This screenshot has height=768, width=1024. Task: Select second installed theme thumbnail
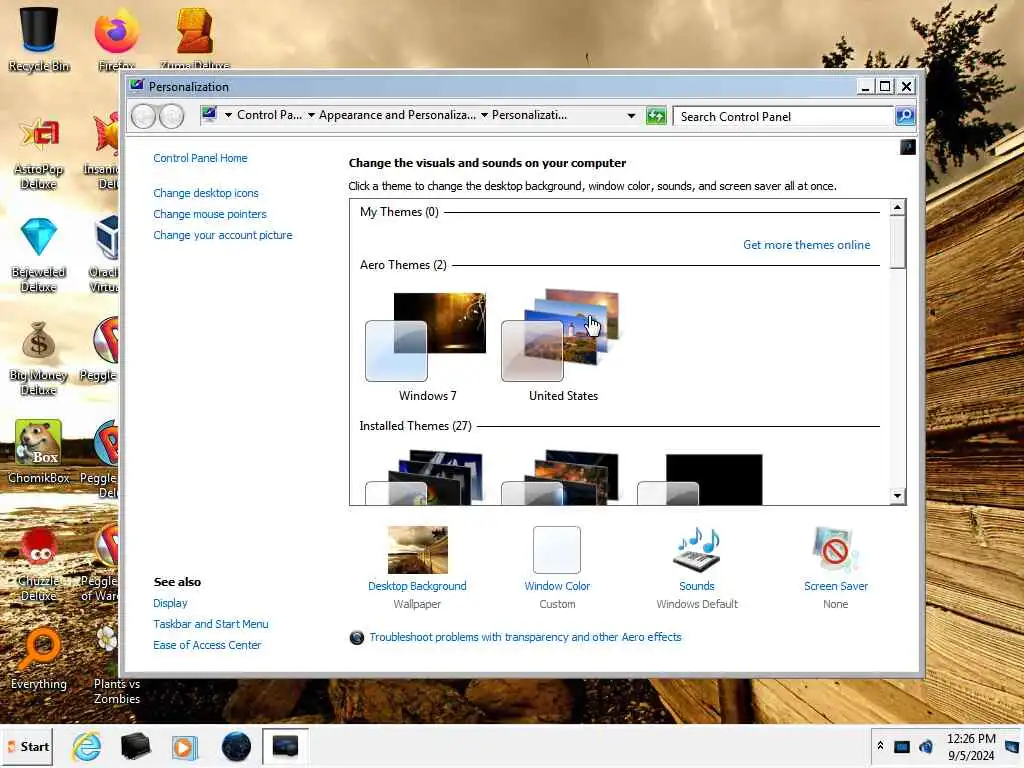(560, 477)
